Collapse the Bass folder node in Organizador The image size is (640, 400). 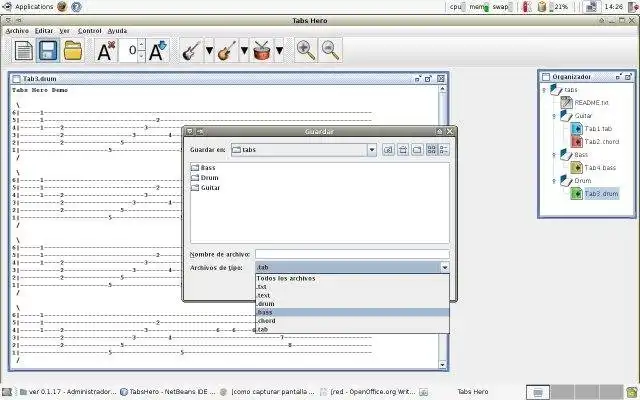(554, 155)
